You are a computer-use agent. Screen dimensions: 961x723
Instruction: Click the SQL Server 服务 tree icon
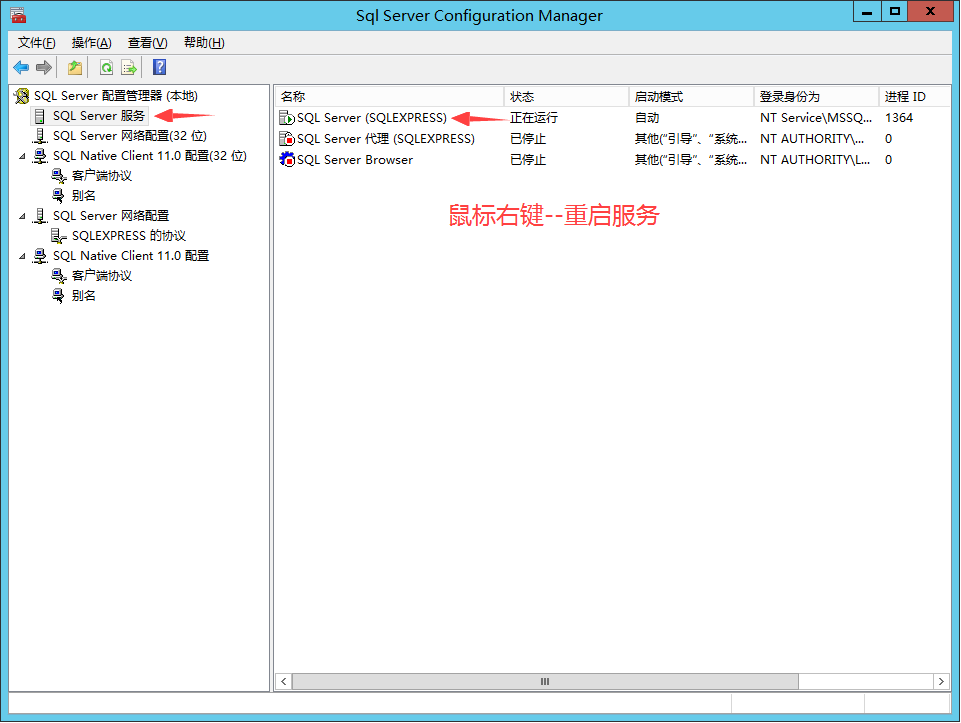pyautogui.click(x=40, y=116)
